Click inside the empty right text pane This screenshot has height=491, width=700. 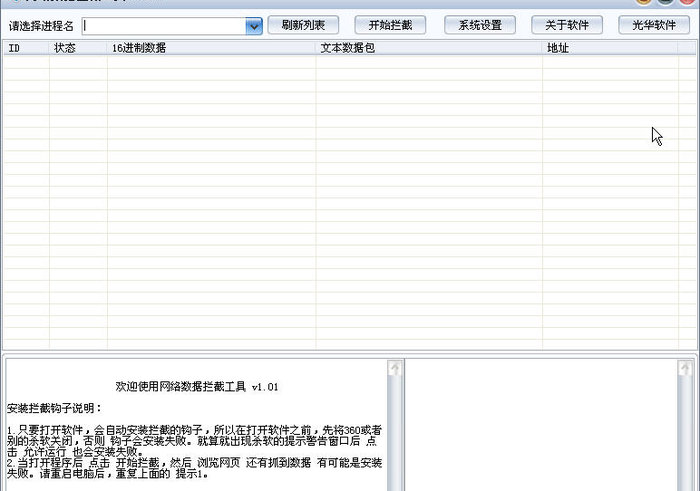pos(542,425)
